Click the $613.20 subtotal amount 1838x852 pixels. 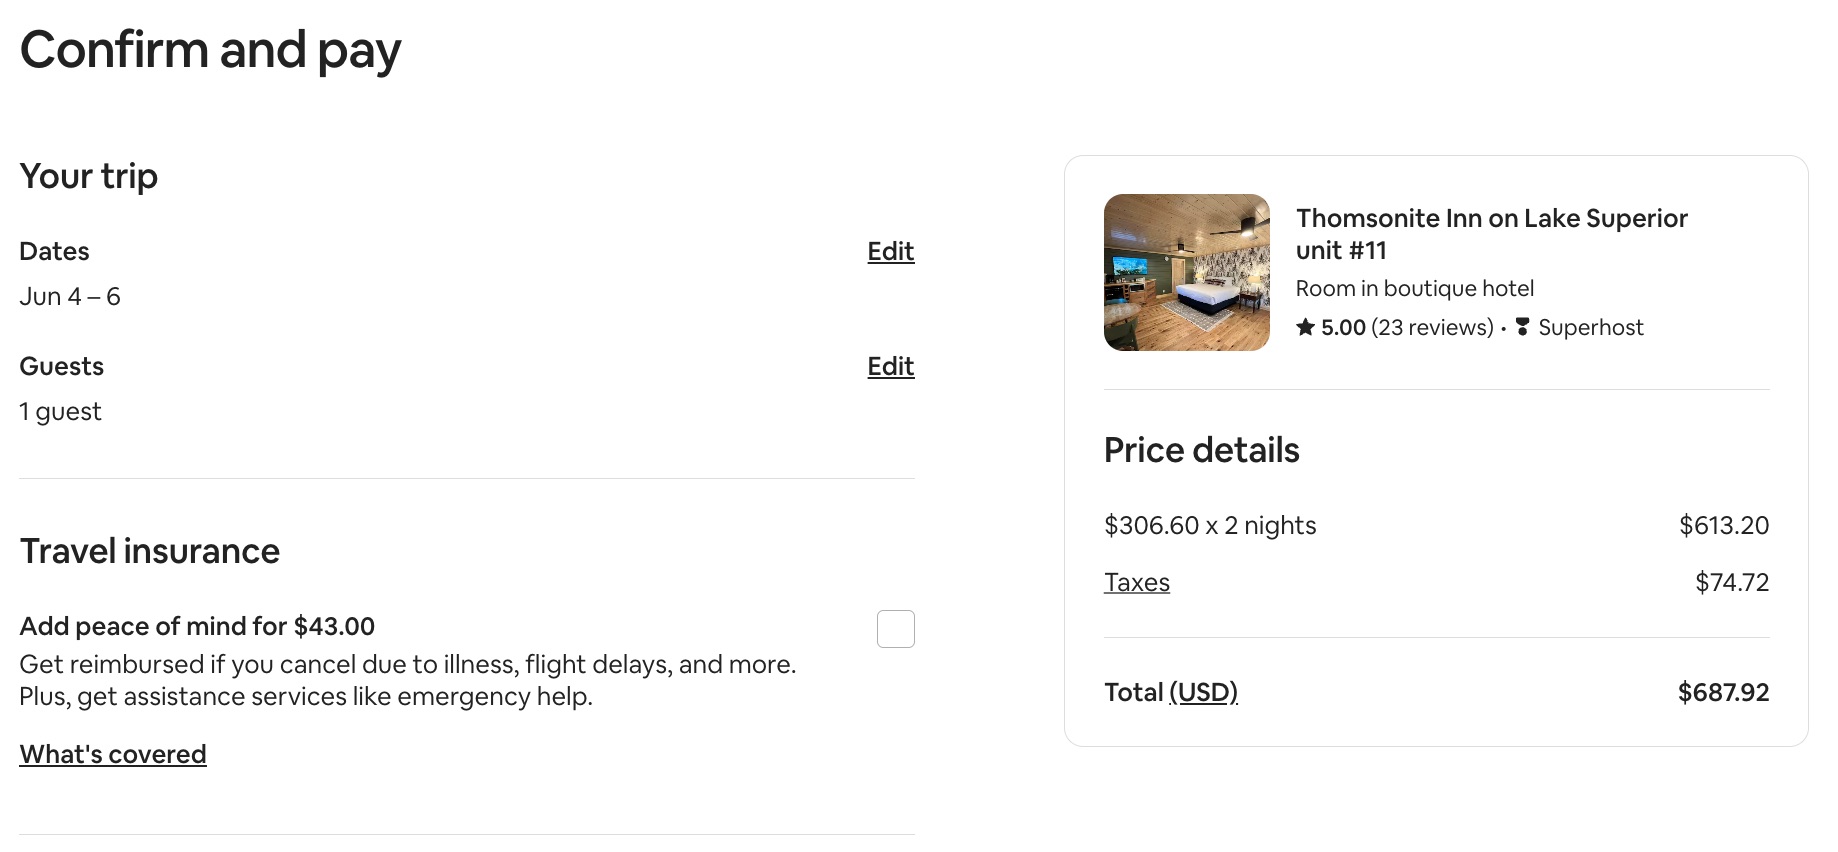(x=1723, y=525)
